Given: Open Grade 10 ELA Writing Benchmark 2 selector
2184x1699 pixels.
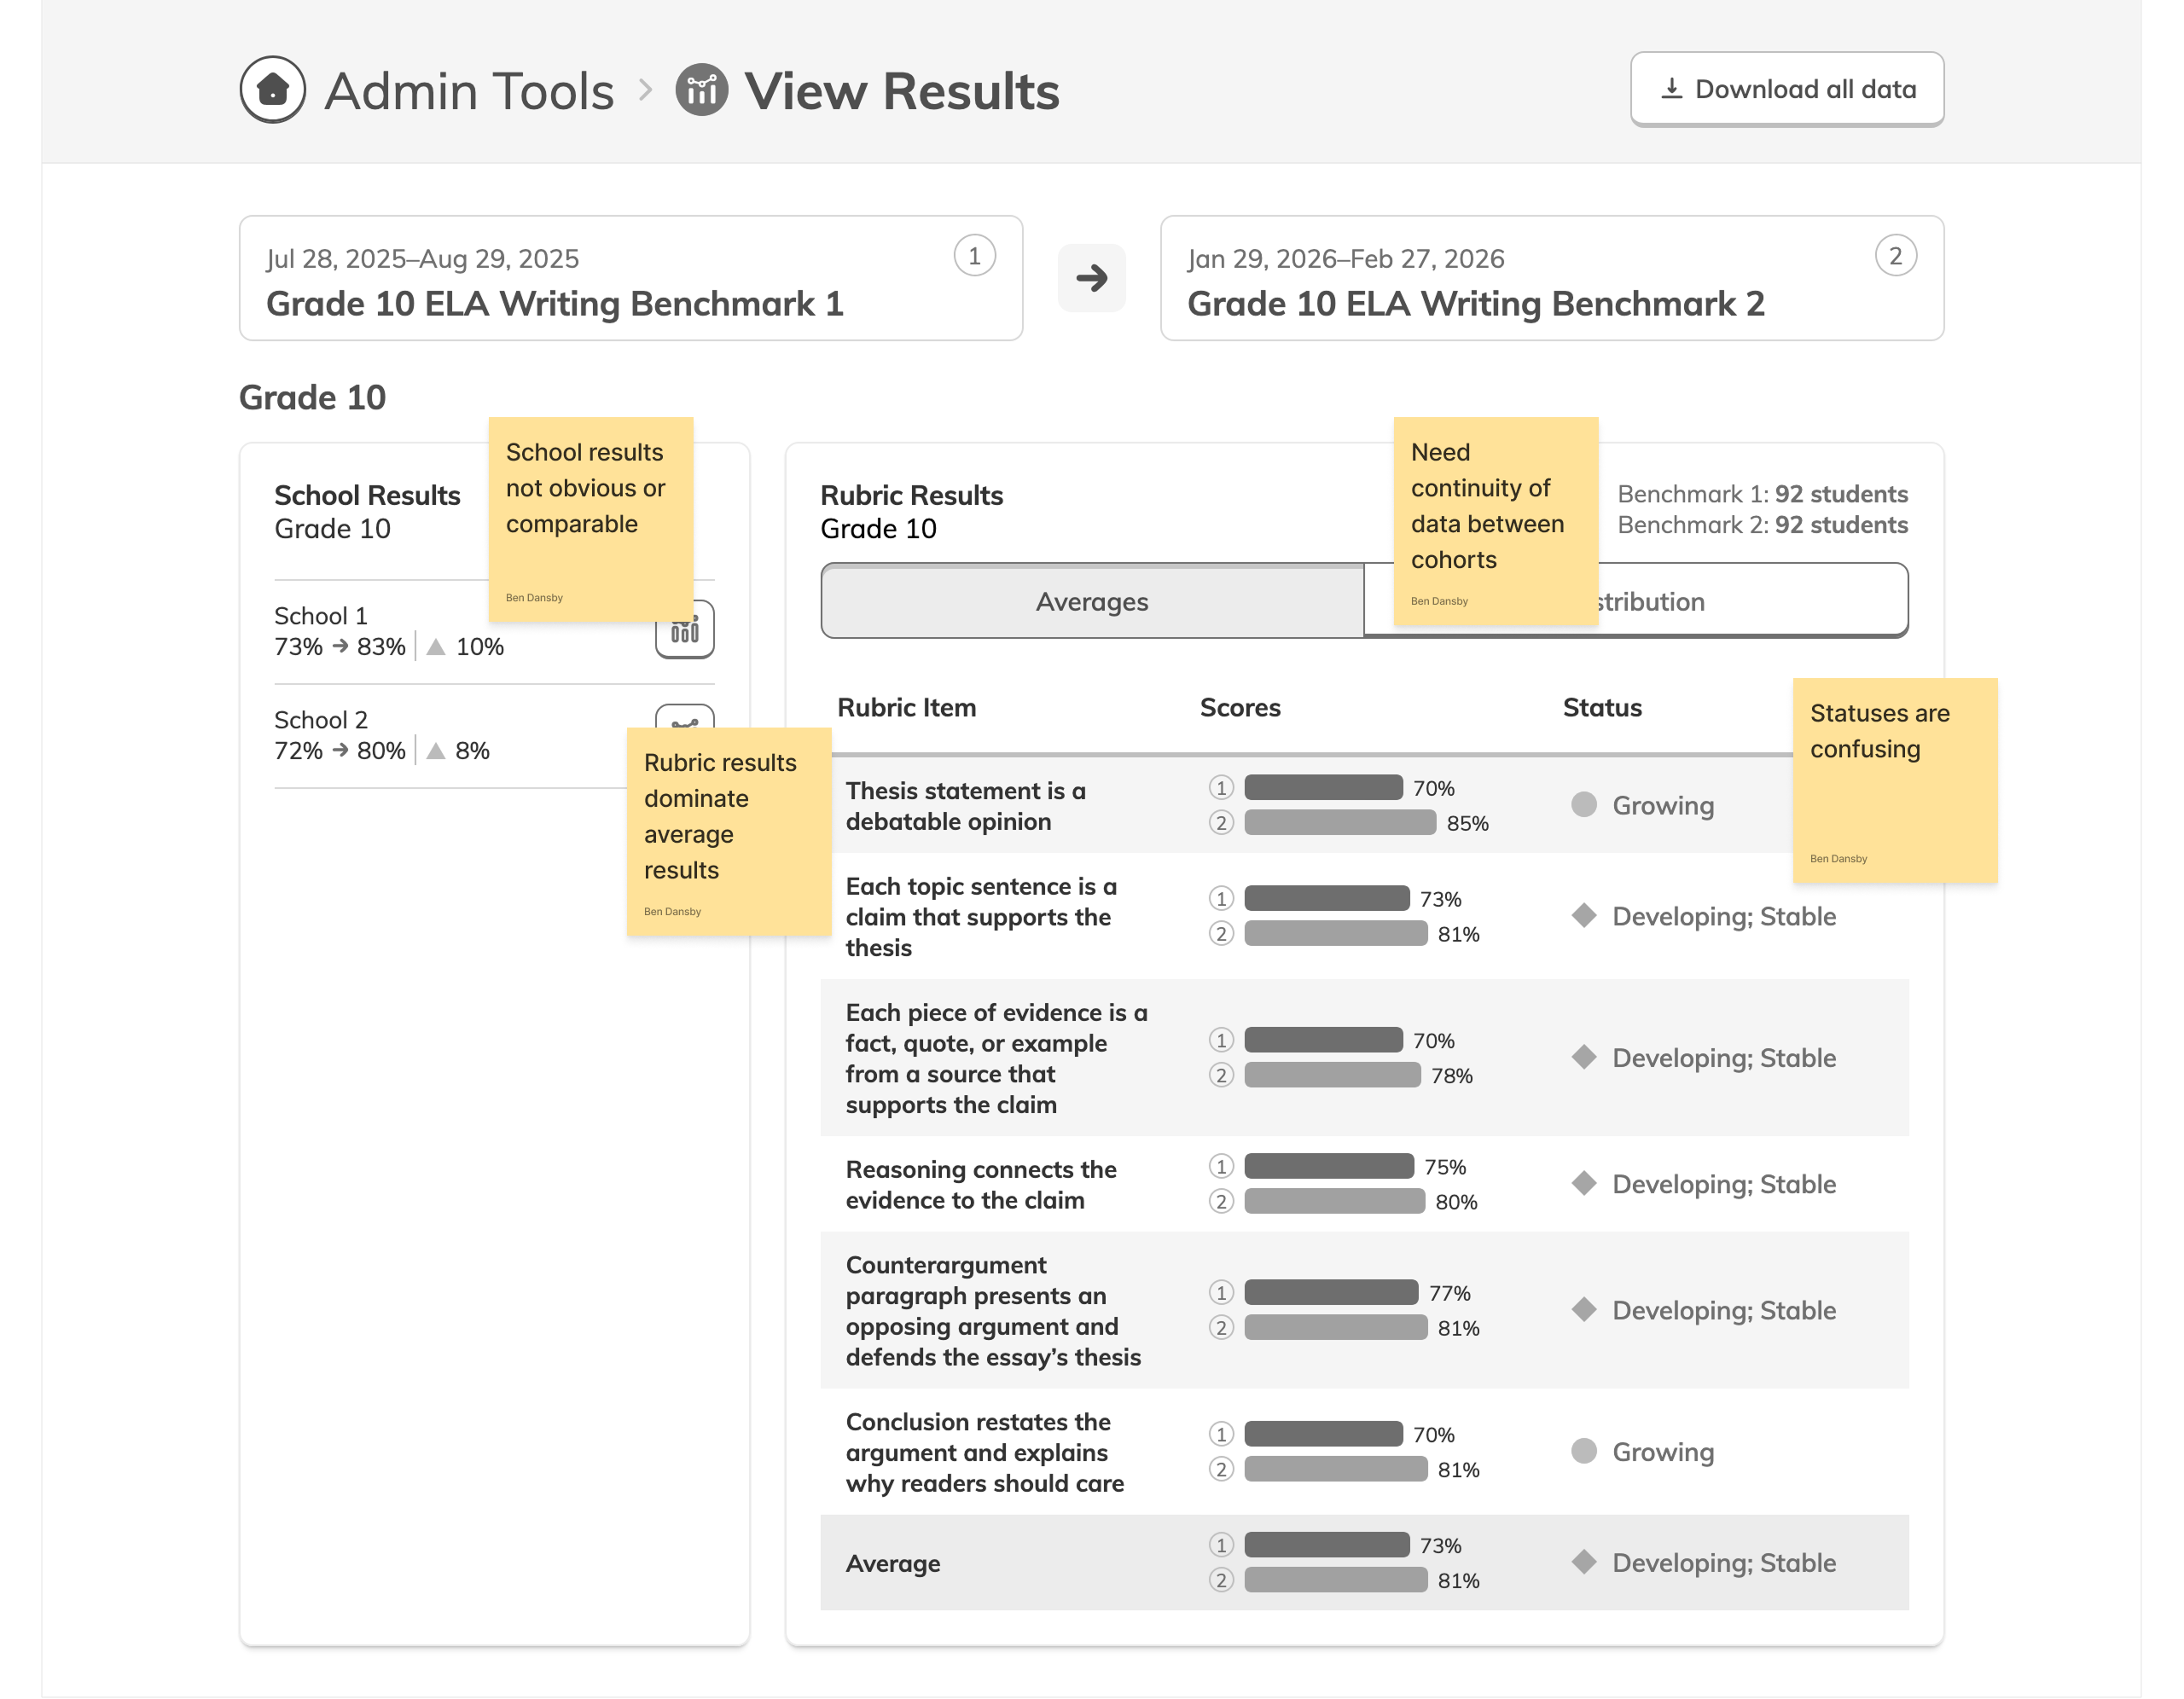Looking at the screenshot, I should tap(1551, 279).
